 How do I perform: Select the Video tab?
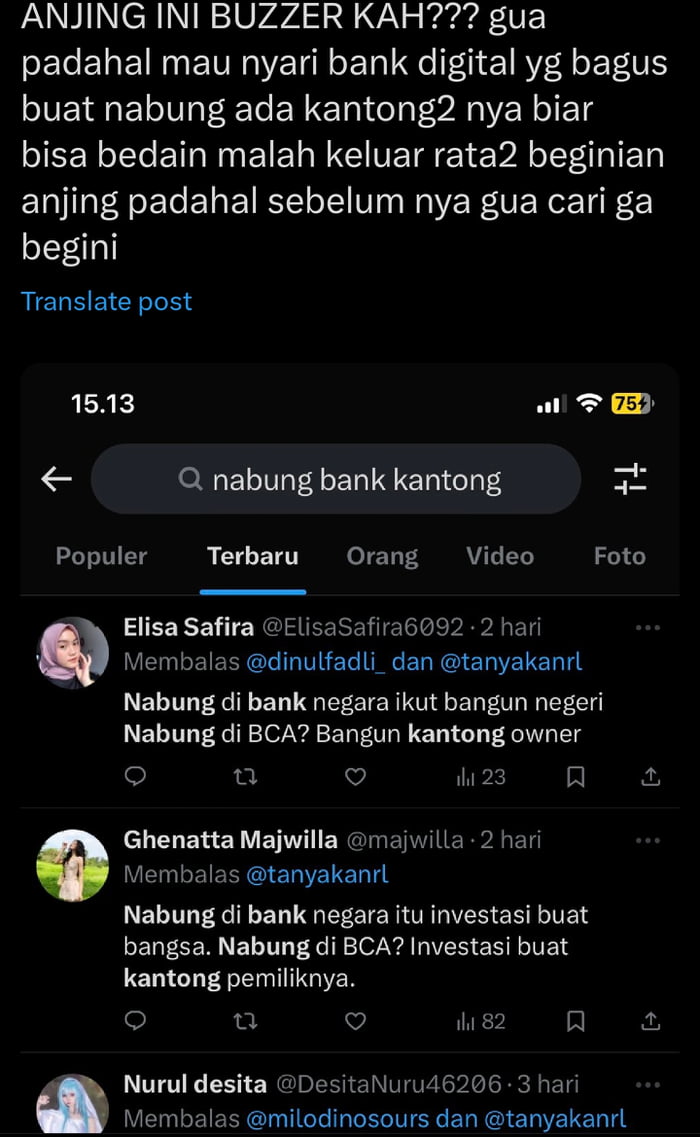pos(499,556)
